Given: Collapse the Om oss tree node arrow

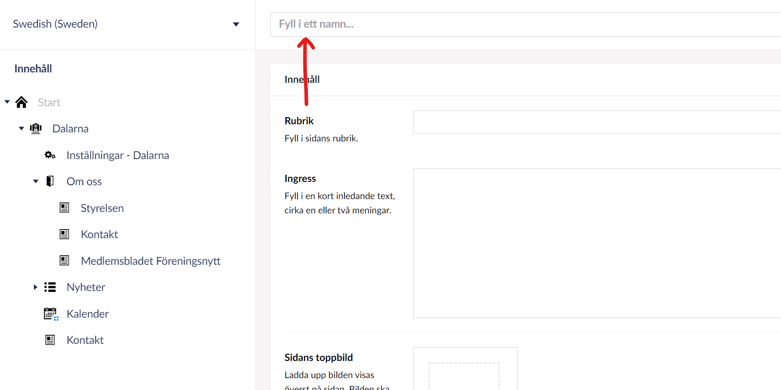Looking at the screenshot, I should tap(36, 181).
